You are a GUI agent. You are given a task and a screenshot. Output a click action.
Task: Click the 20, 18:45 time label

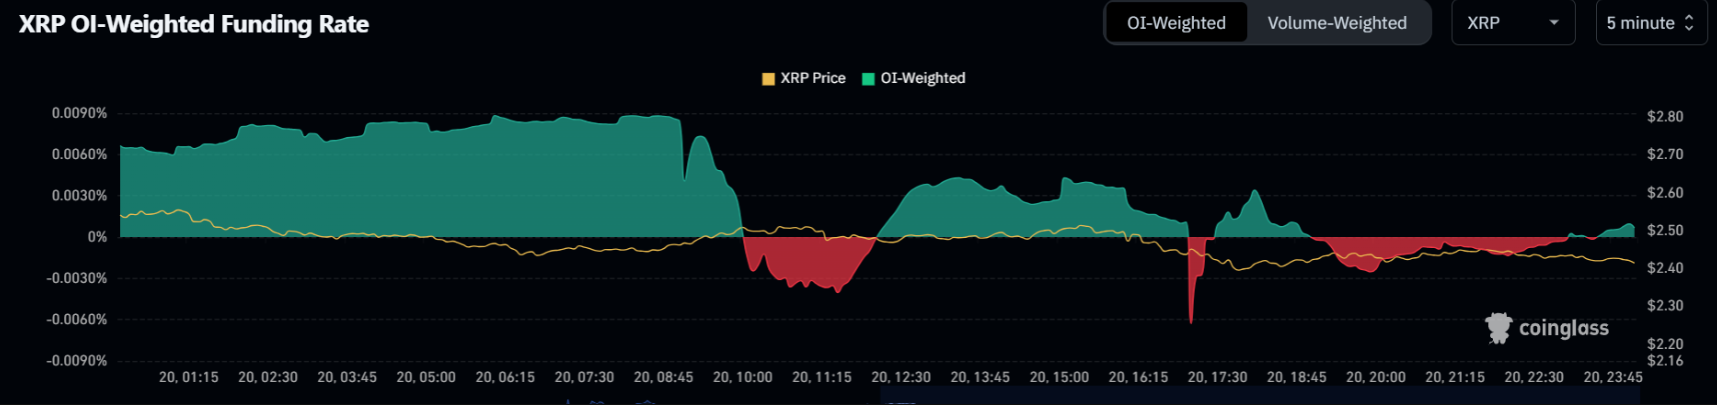click(x=1296, y=377)
